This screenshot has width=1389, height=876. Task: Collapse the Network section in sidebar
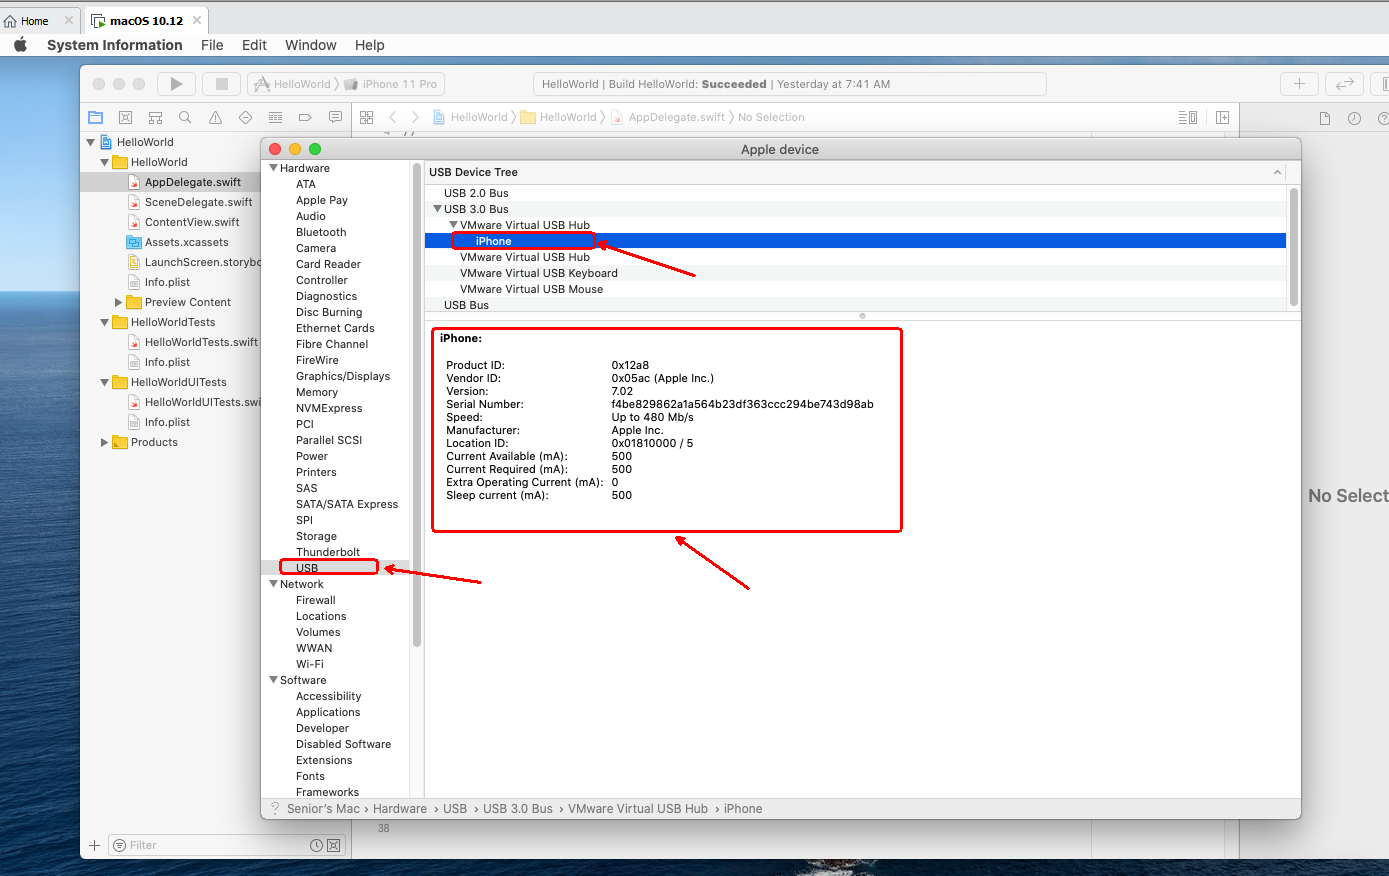tap(273, 584)
